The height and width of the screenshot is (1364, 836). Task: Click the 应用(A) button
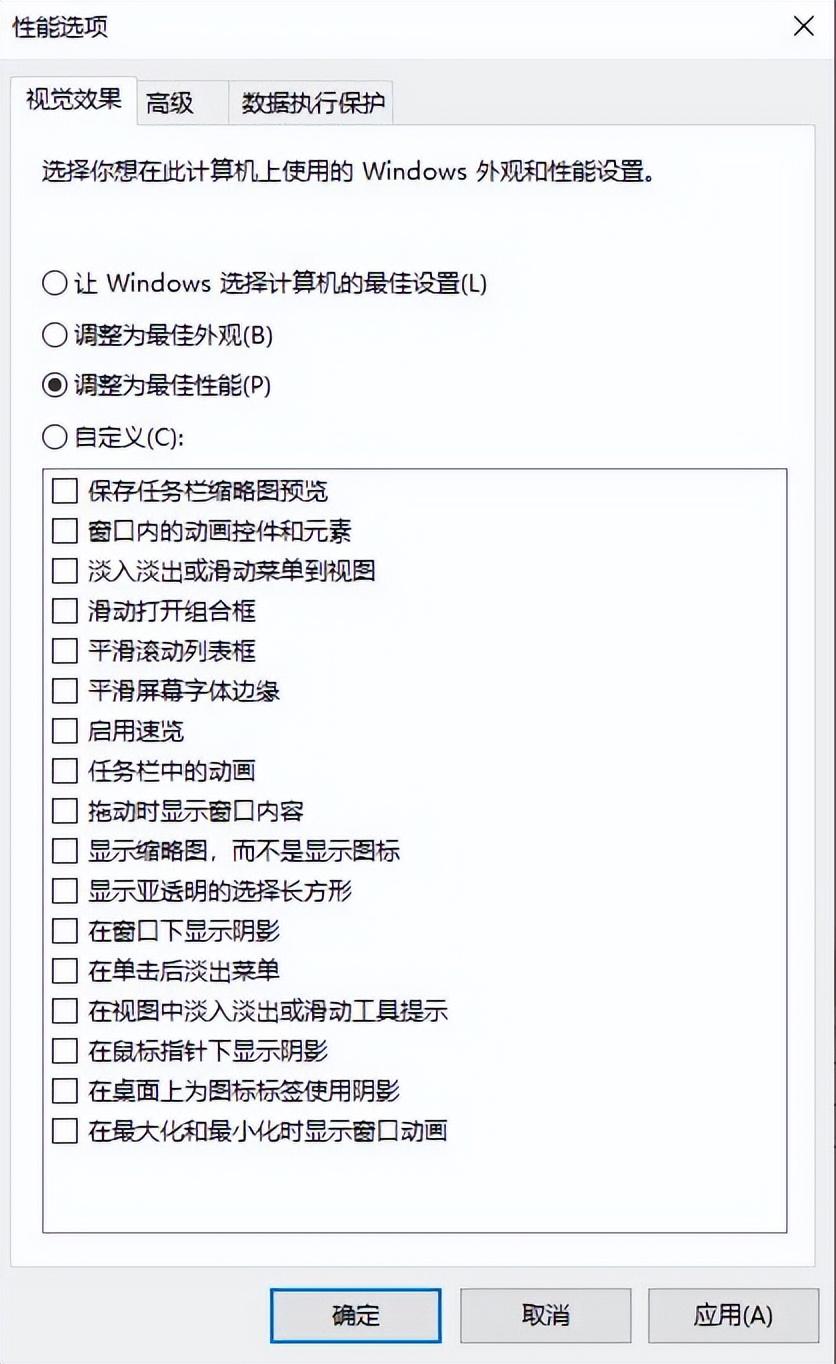tap(733, 1315)
